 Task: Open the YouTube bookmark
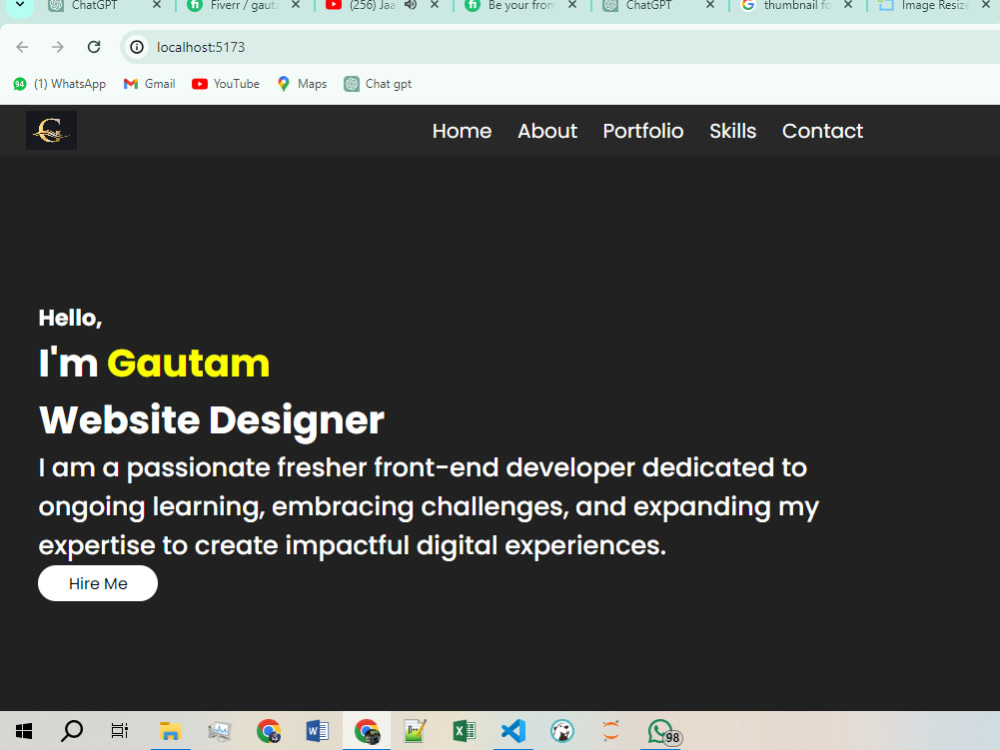[226, 84]
